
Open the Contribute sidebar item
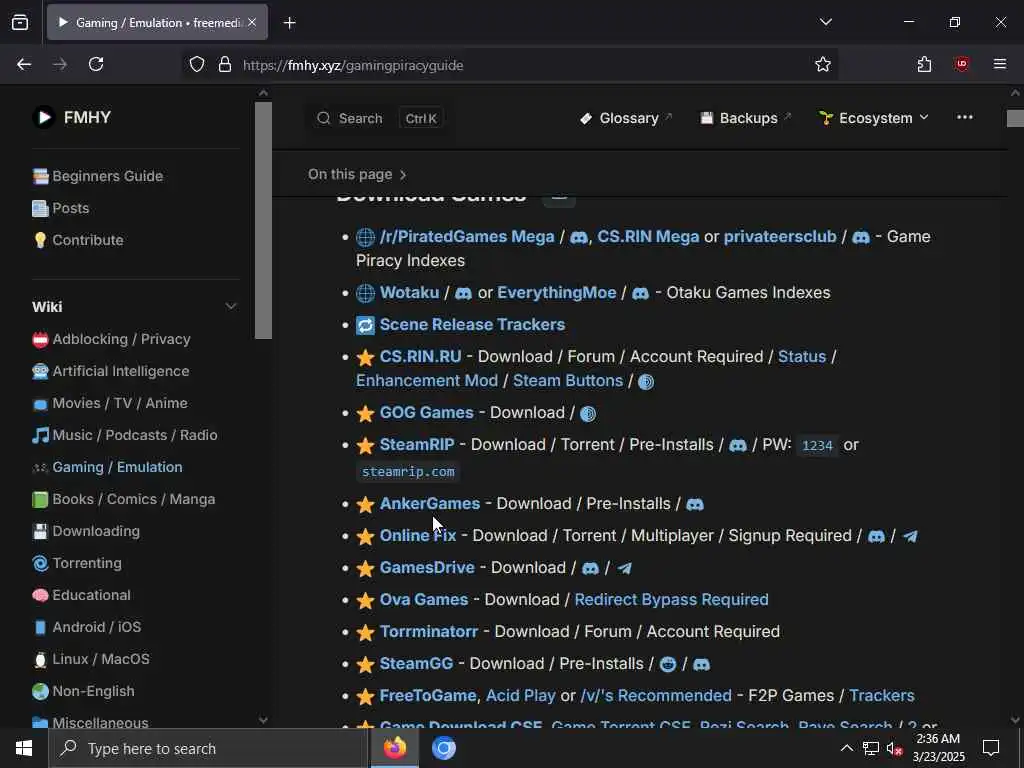pos(78,240)
